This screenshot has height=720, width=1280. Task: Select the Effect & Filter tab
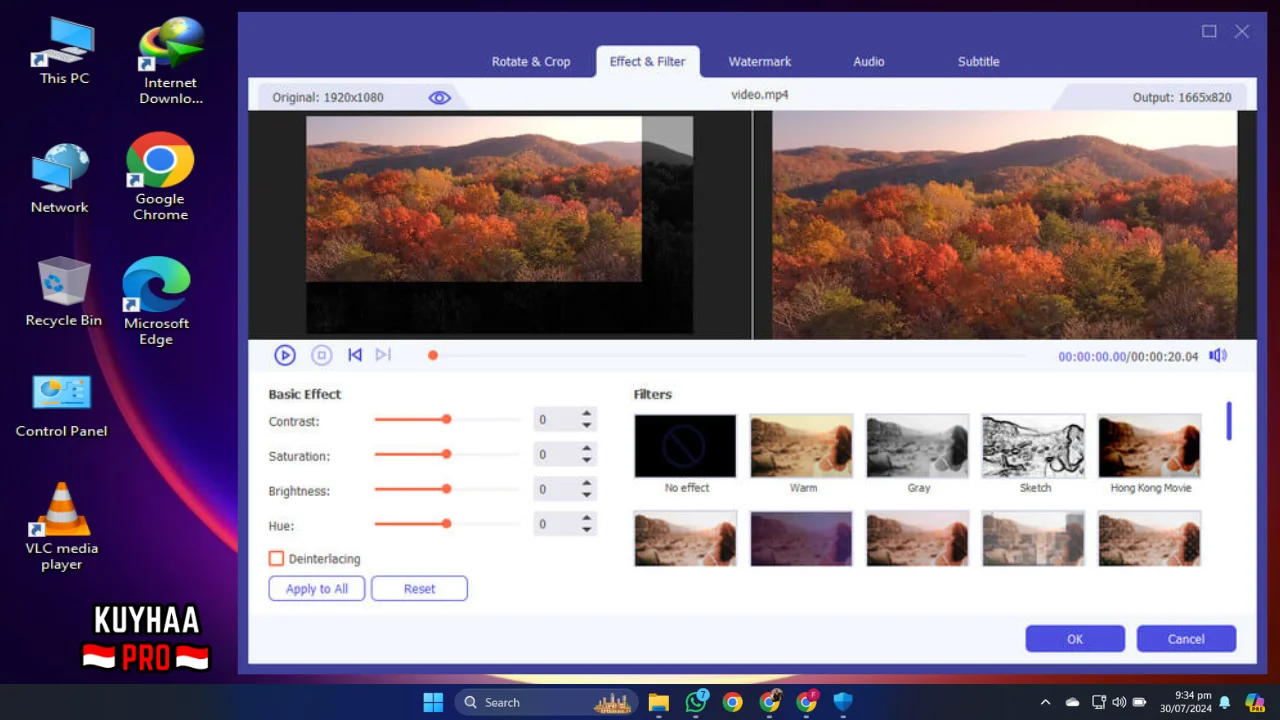click(648, 61)
